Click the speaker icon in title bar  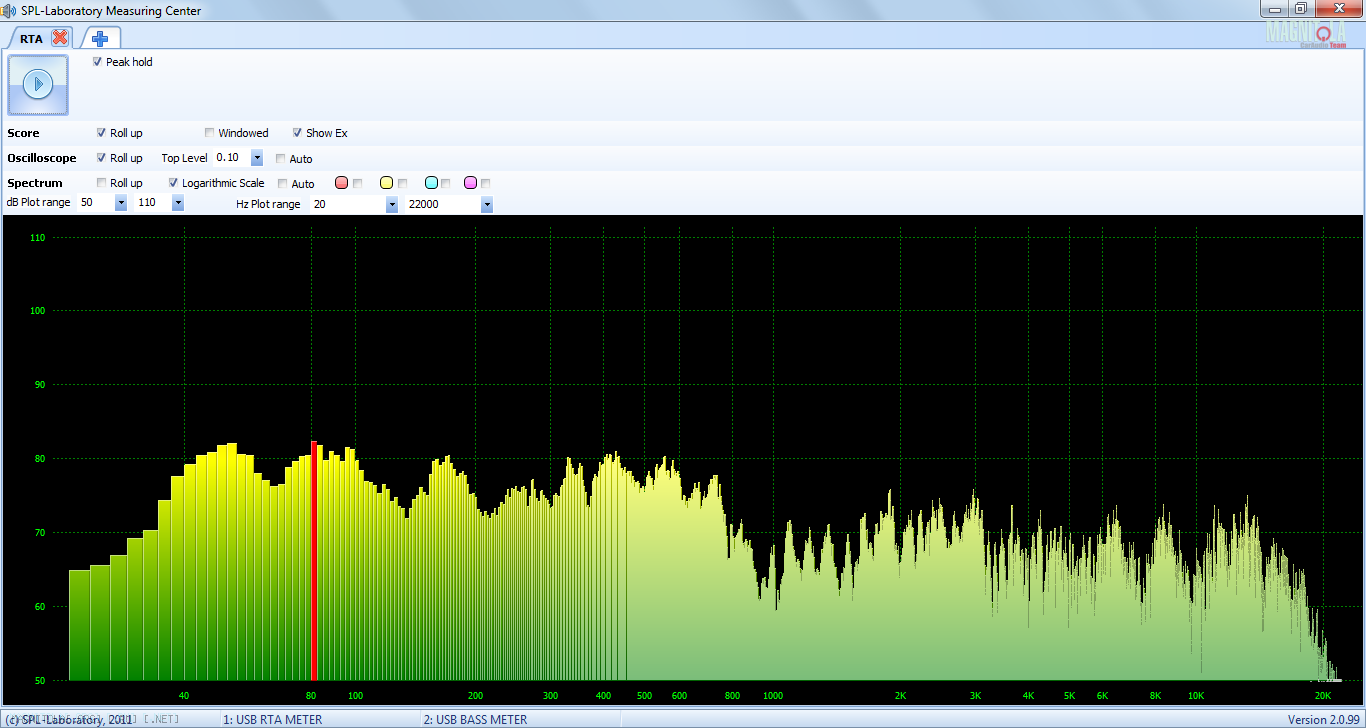point(9,11)
